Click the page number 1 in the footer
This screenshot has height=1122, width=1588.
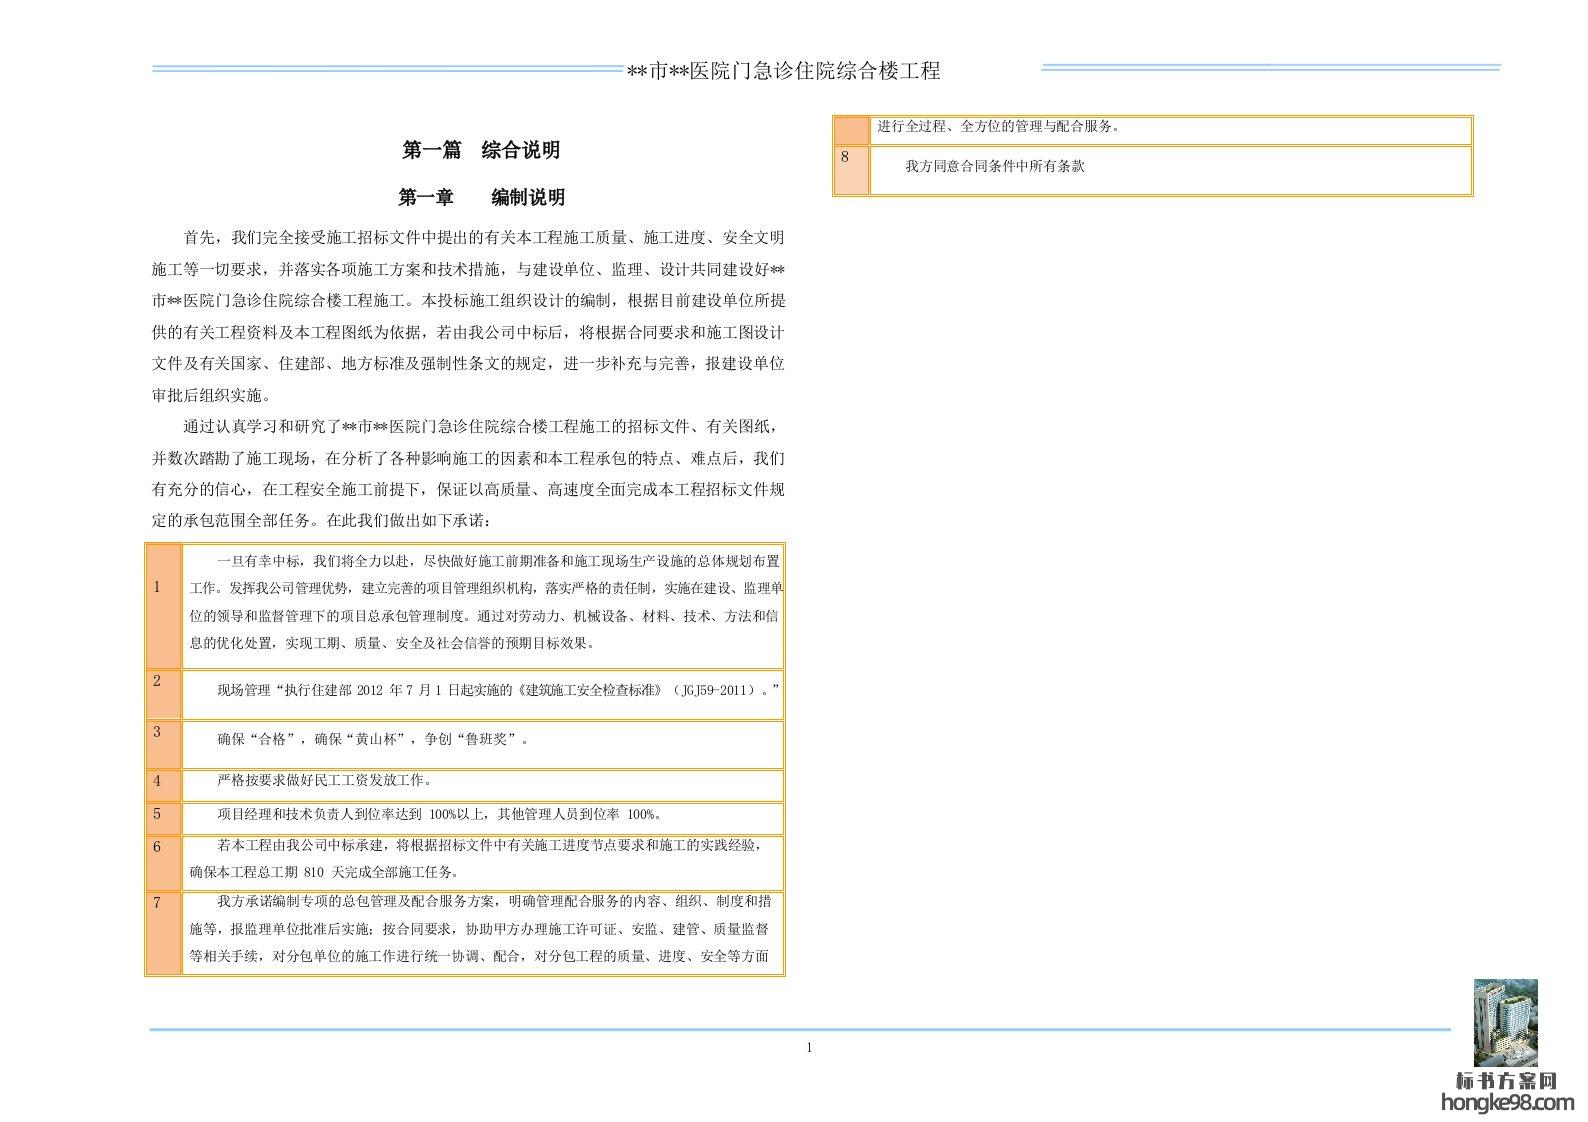tap(809, 1048)
